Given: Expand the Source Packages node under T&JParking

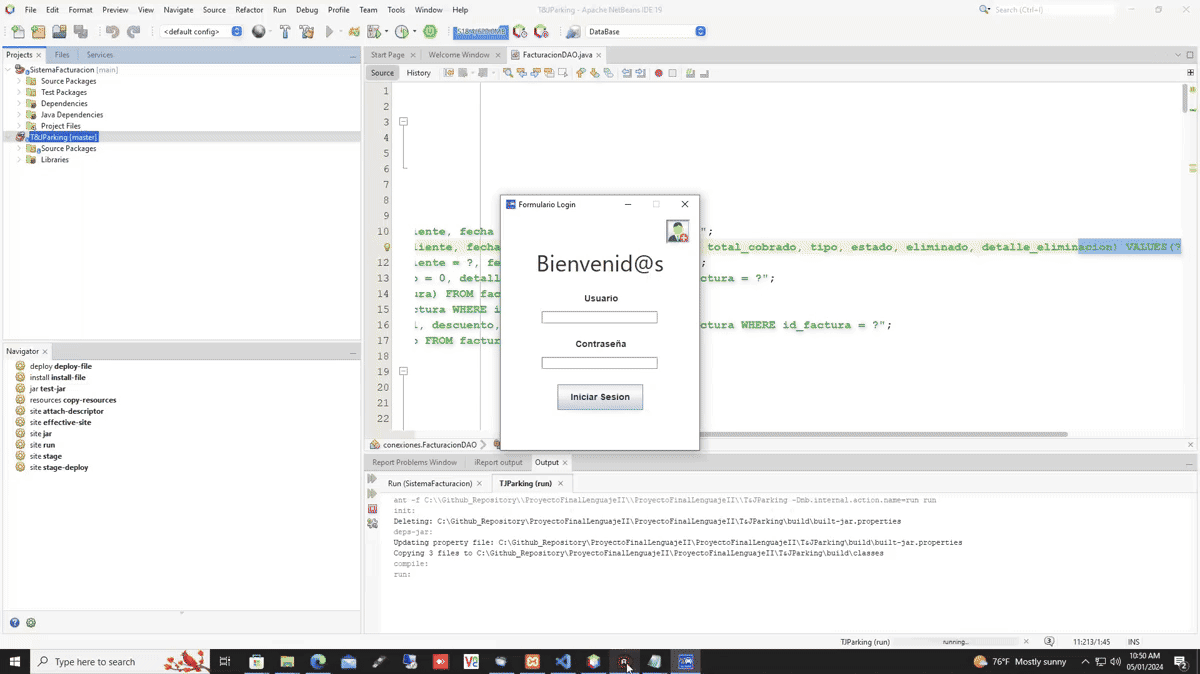Looking at the screenshot, I should point(19,148).
